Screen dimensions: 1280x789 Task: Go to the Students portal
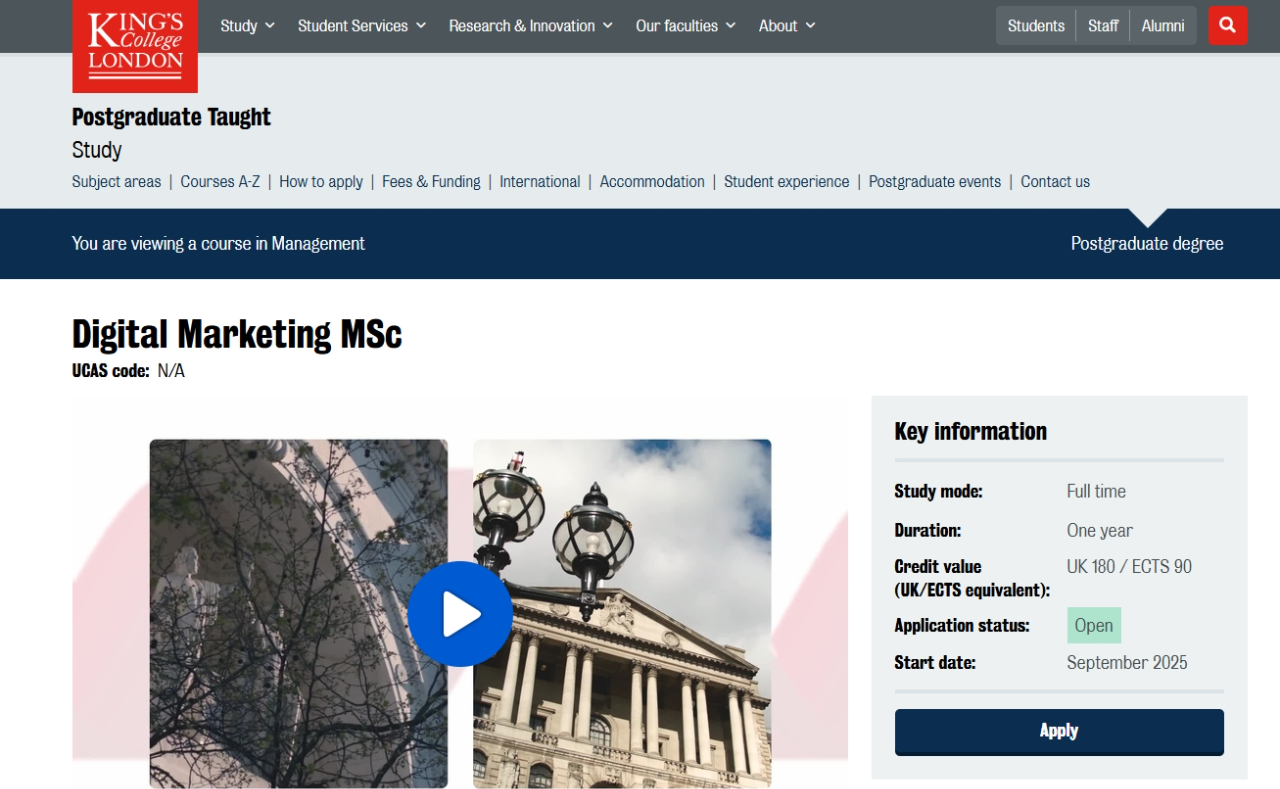click(1036, 26)
